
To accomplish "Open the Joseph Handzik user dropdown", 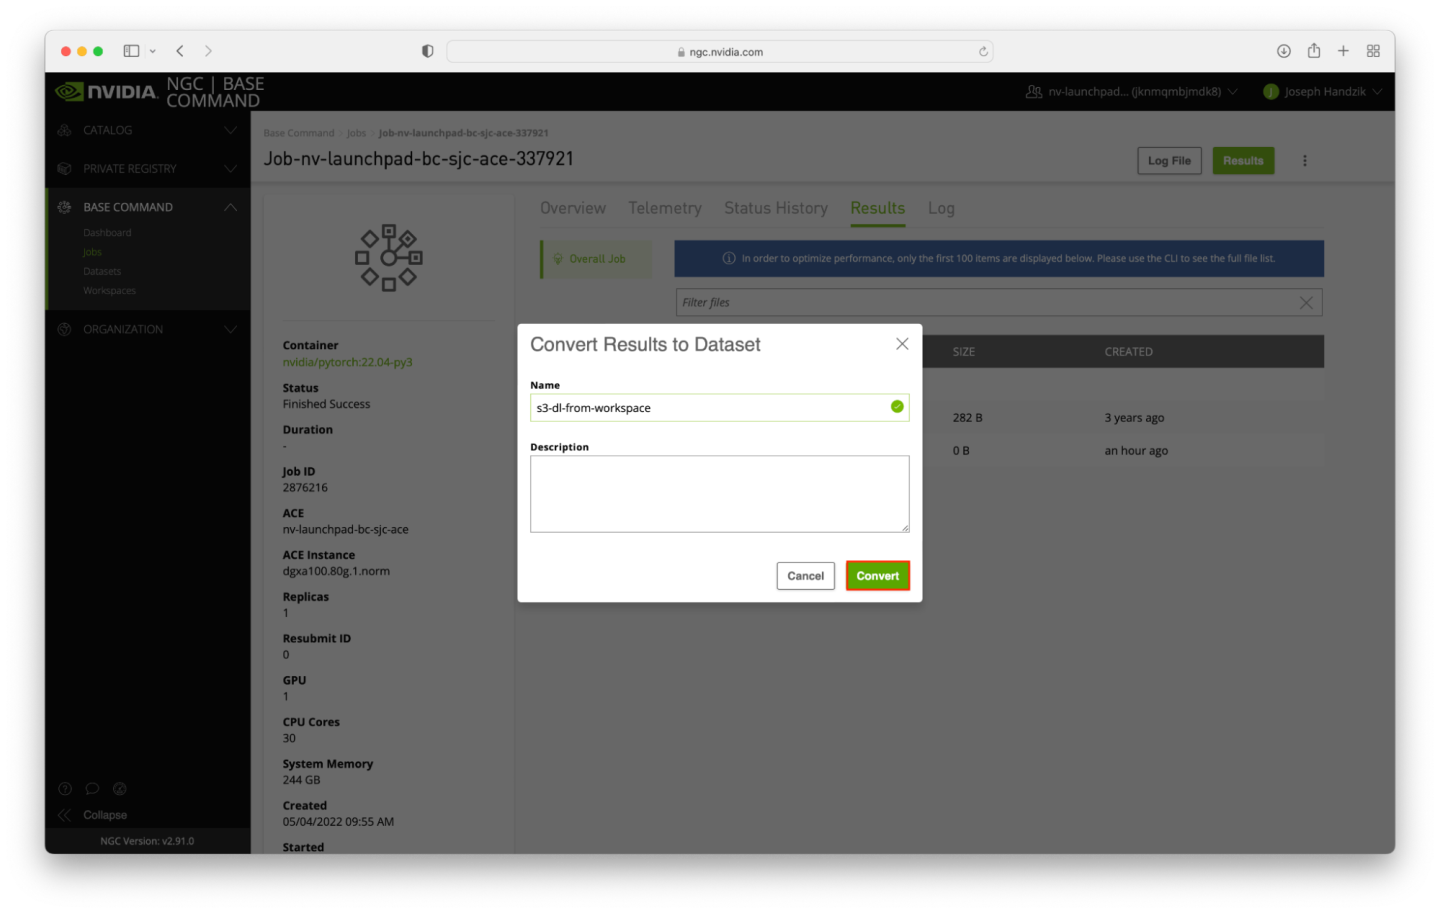I will (x=1323, y=92).
